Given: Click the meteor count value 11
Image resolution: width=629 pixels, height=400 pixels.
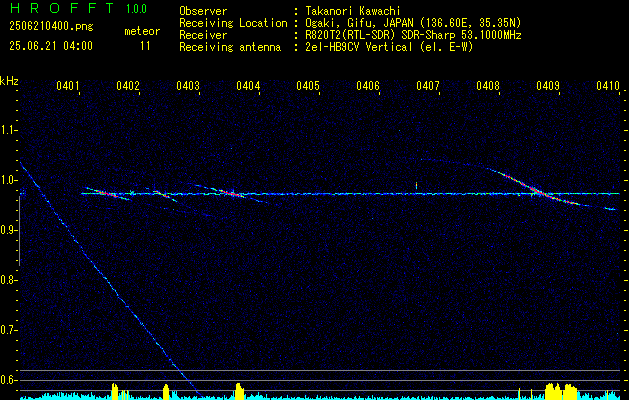Looking at the screenshot, I should [145, 46].
